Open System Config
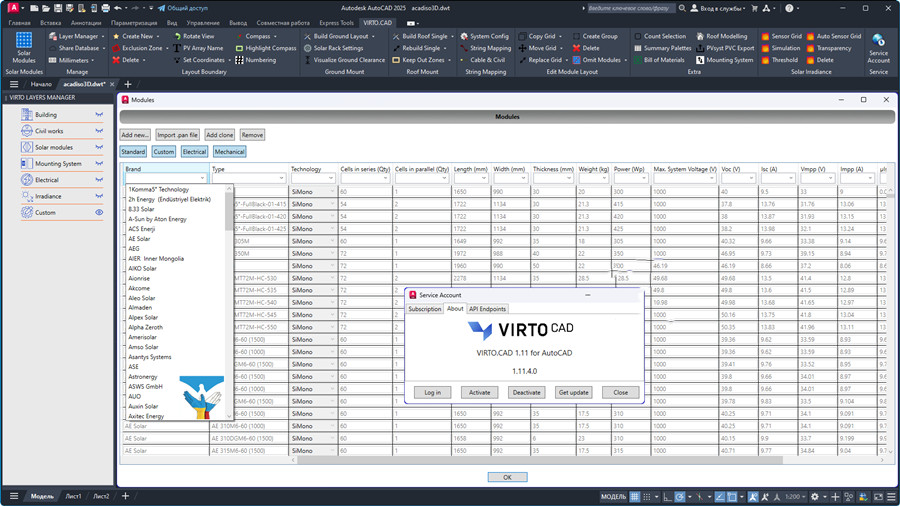The width and height of the screenshot is (900, 506). (x=484, y=36)
